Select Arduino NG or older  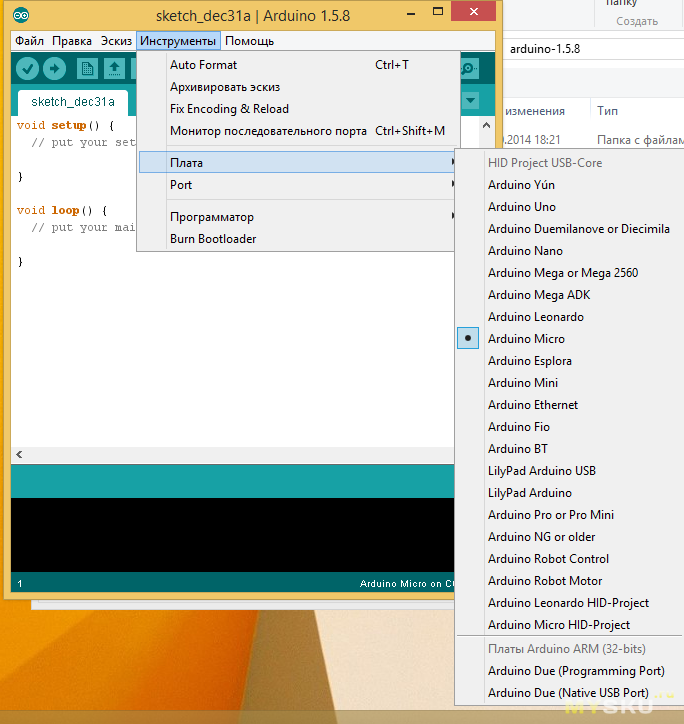[569, 537]
